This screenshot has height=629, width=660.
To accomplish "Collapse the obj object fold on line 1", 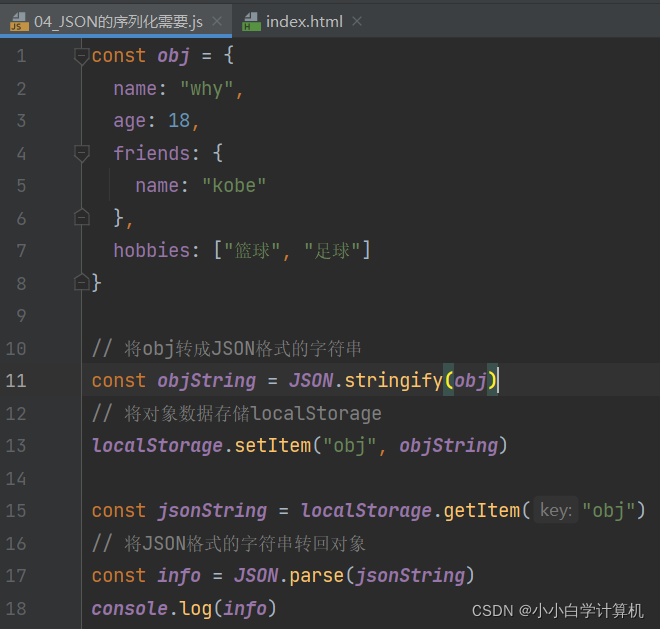I will (x=81, y=56).
